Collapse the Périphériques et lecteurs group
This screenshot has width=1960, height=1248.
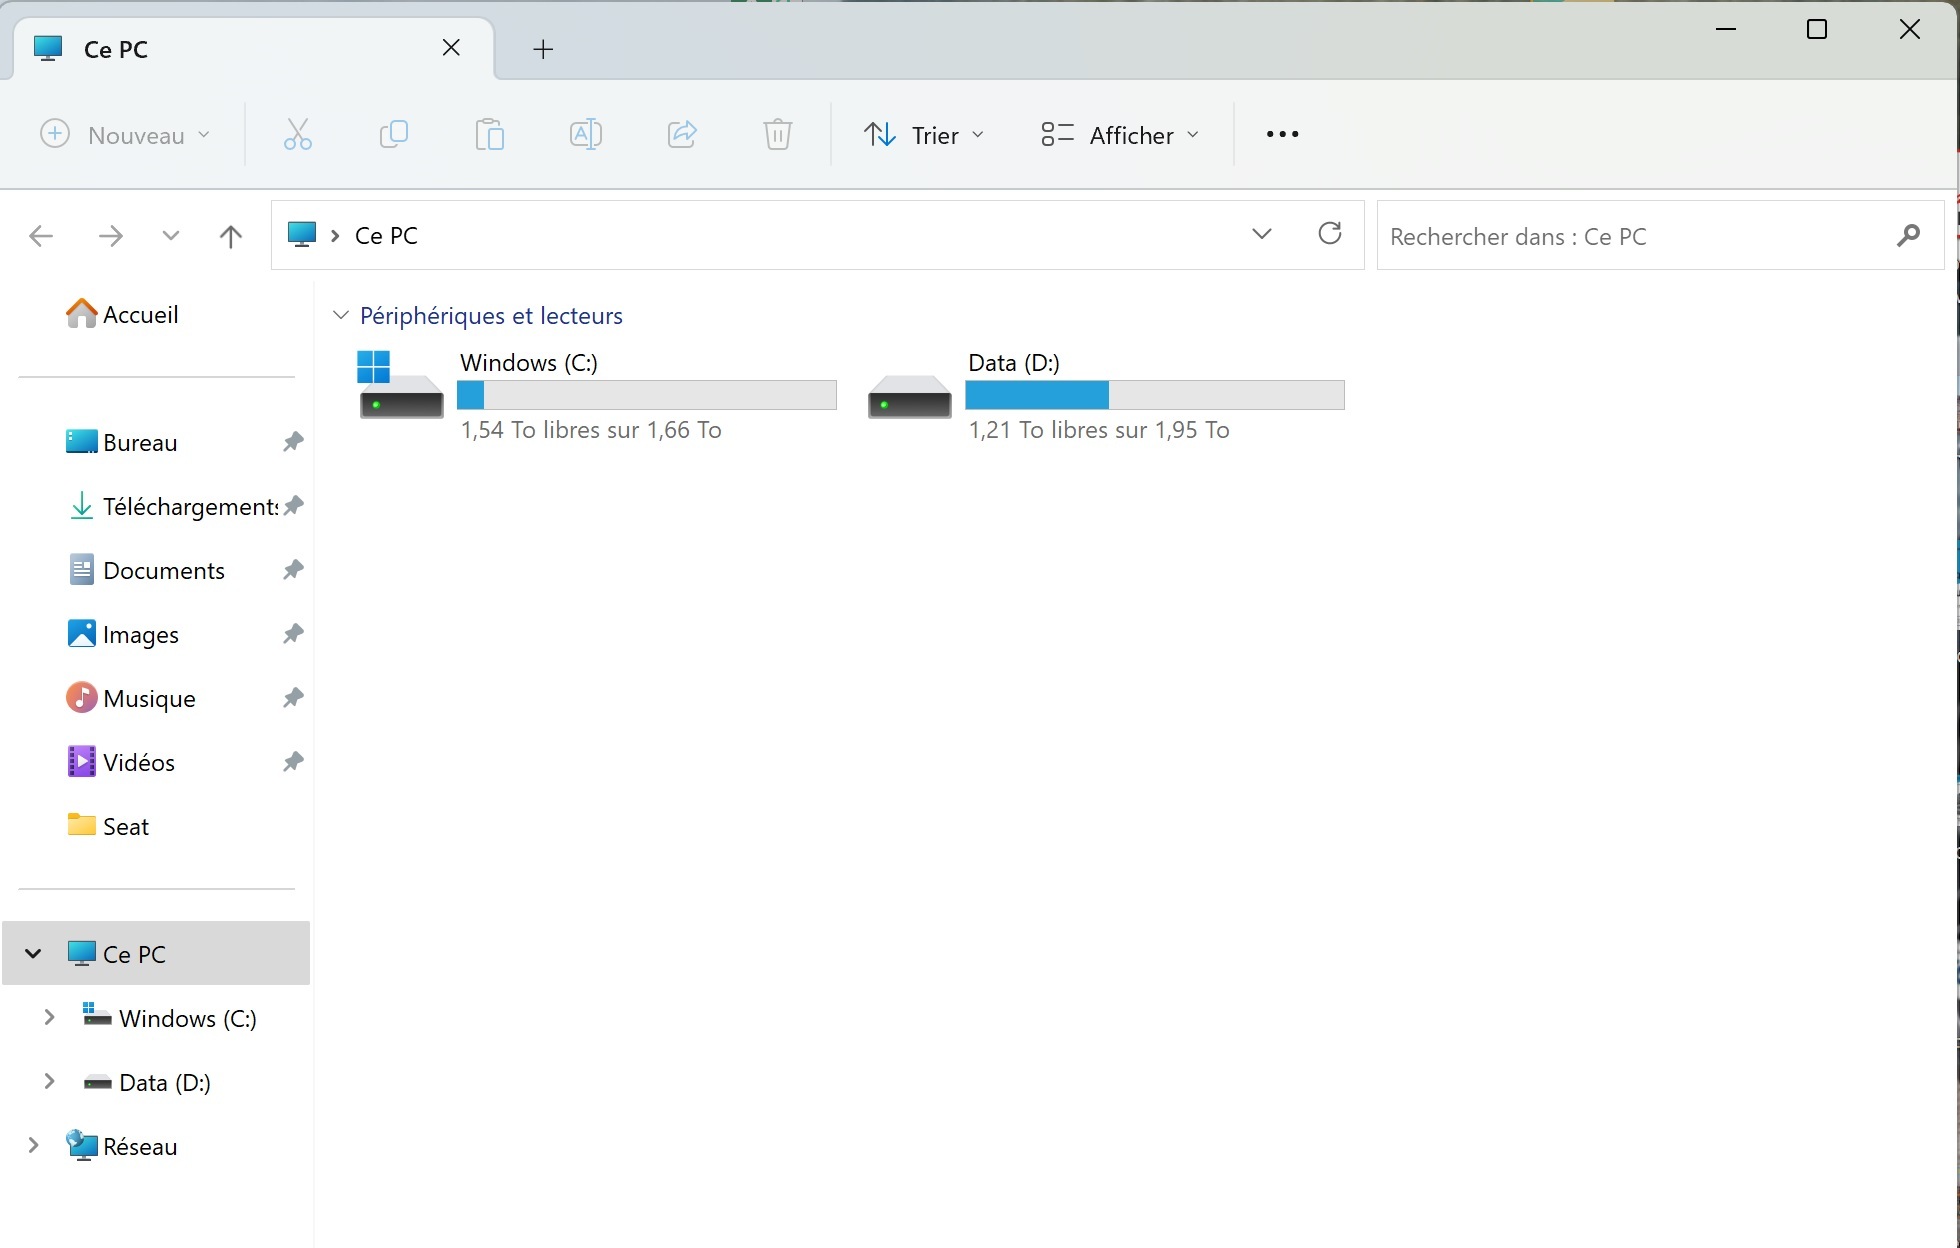[x=341, y=316]
